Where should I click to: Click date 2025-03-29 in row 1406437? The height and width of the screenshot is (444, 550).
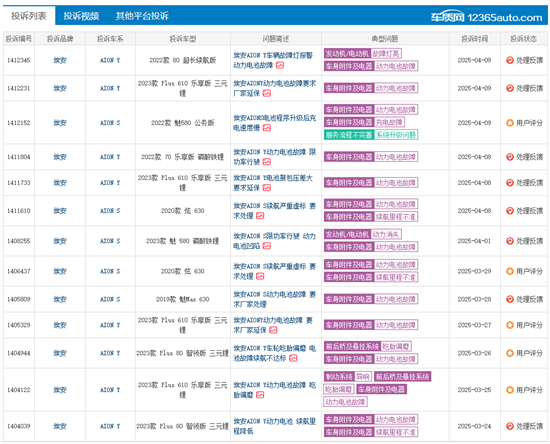coord(475,271)
